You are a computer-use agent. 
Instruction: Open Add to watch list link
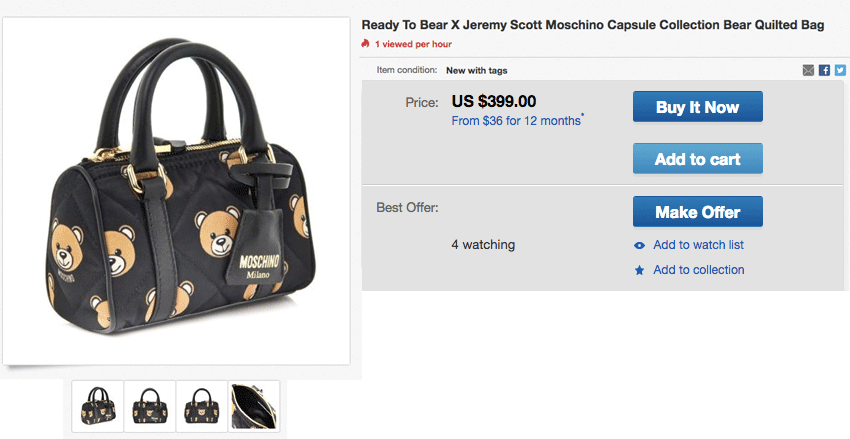(x=698, y=245)
